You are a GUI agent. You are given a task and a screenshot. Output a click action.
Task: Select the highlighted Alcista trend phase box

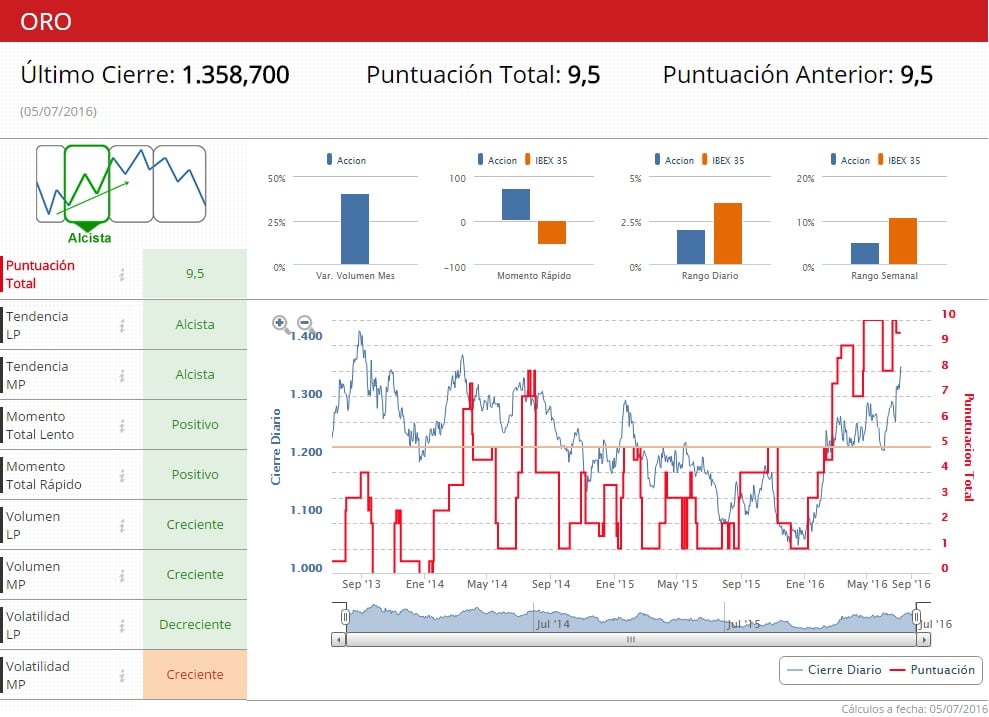[87, 184]
